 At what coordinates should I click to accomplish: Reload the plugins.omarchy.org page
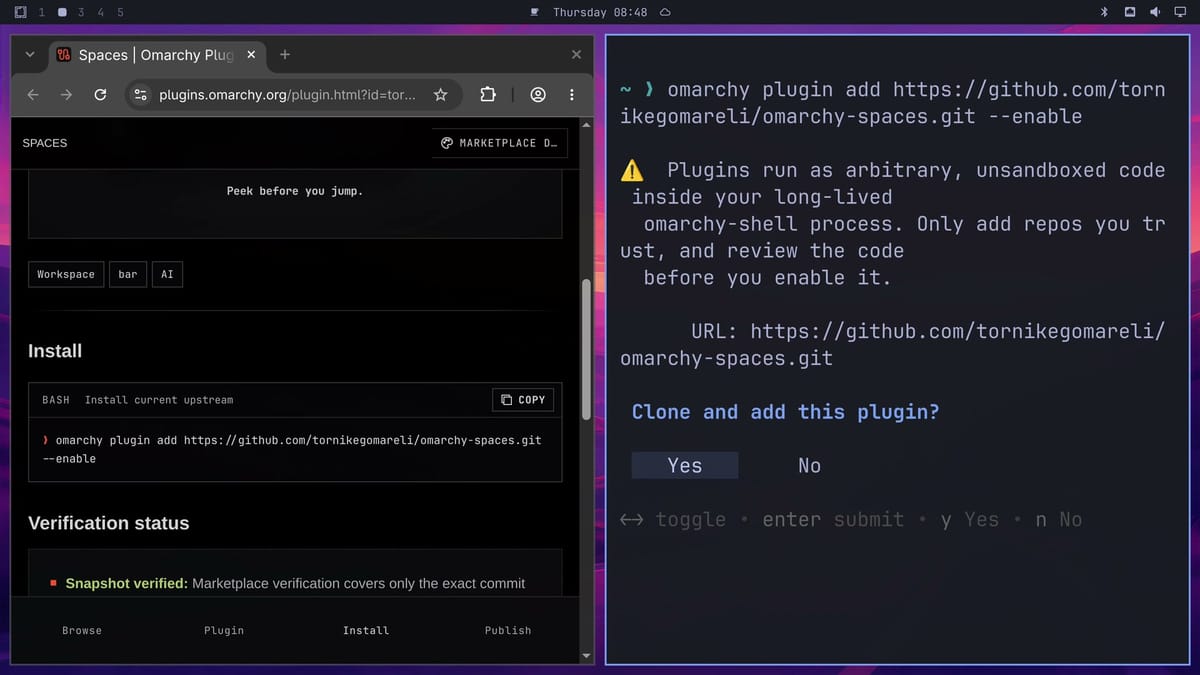pos(100,95)
